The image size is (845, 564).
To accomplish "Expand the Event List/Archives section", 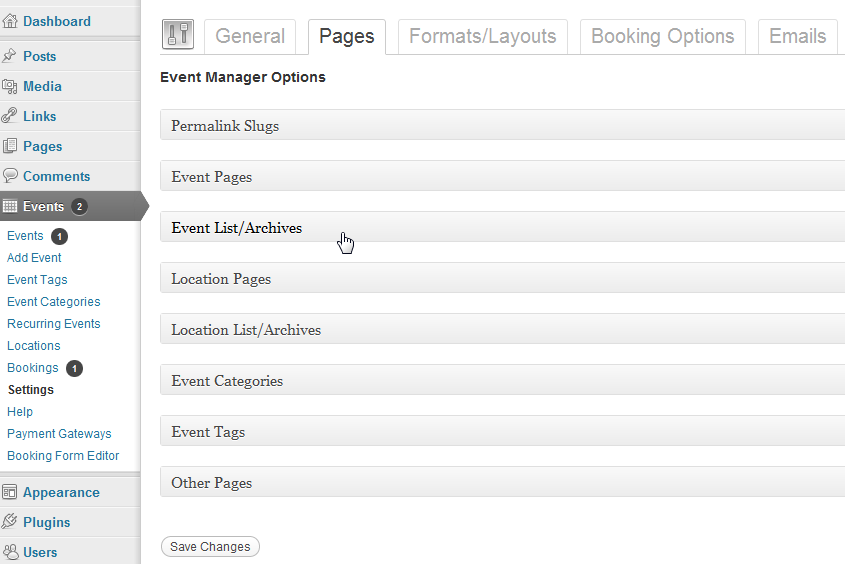I will tap(502, 227).
